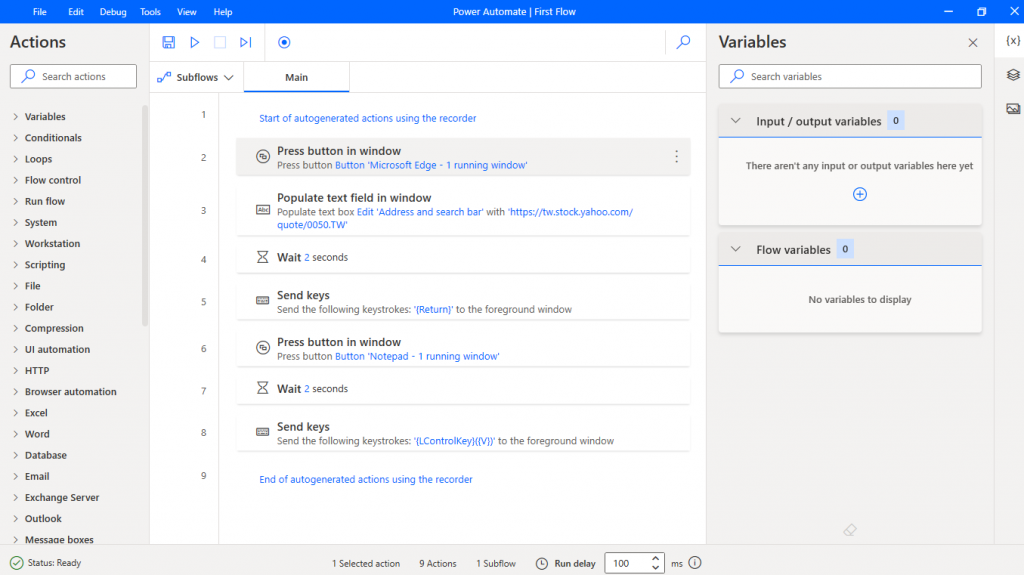Click the eraser icon in Variables panel
The width and height of the screenshot is (1024, 575).
(850, 530)
